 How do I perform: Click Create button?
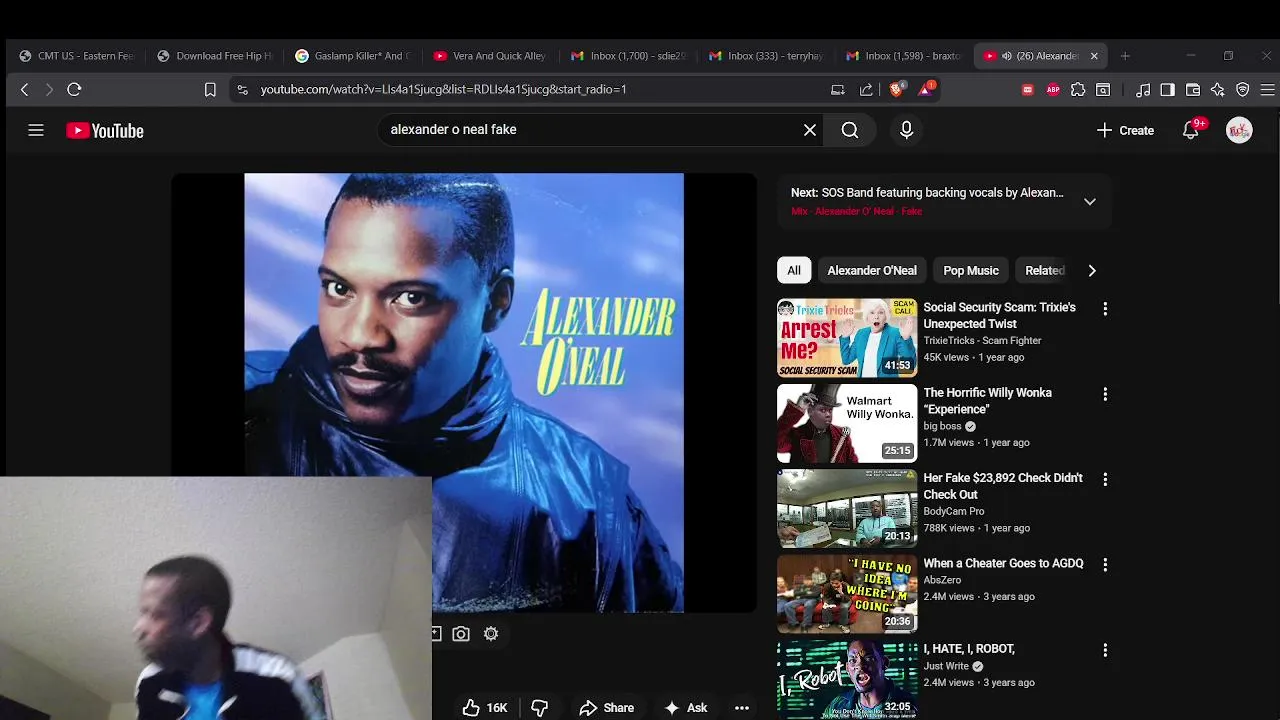pyautogui.click(x=1126, y=130)
